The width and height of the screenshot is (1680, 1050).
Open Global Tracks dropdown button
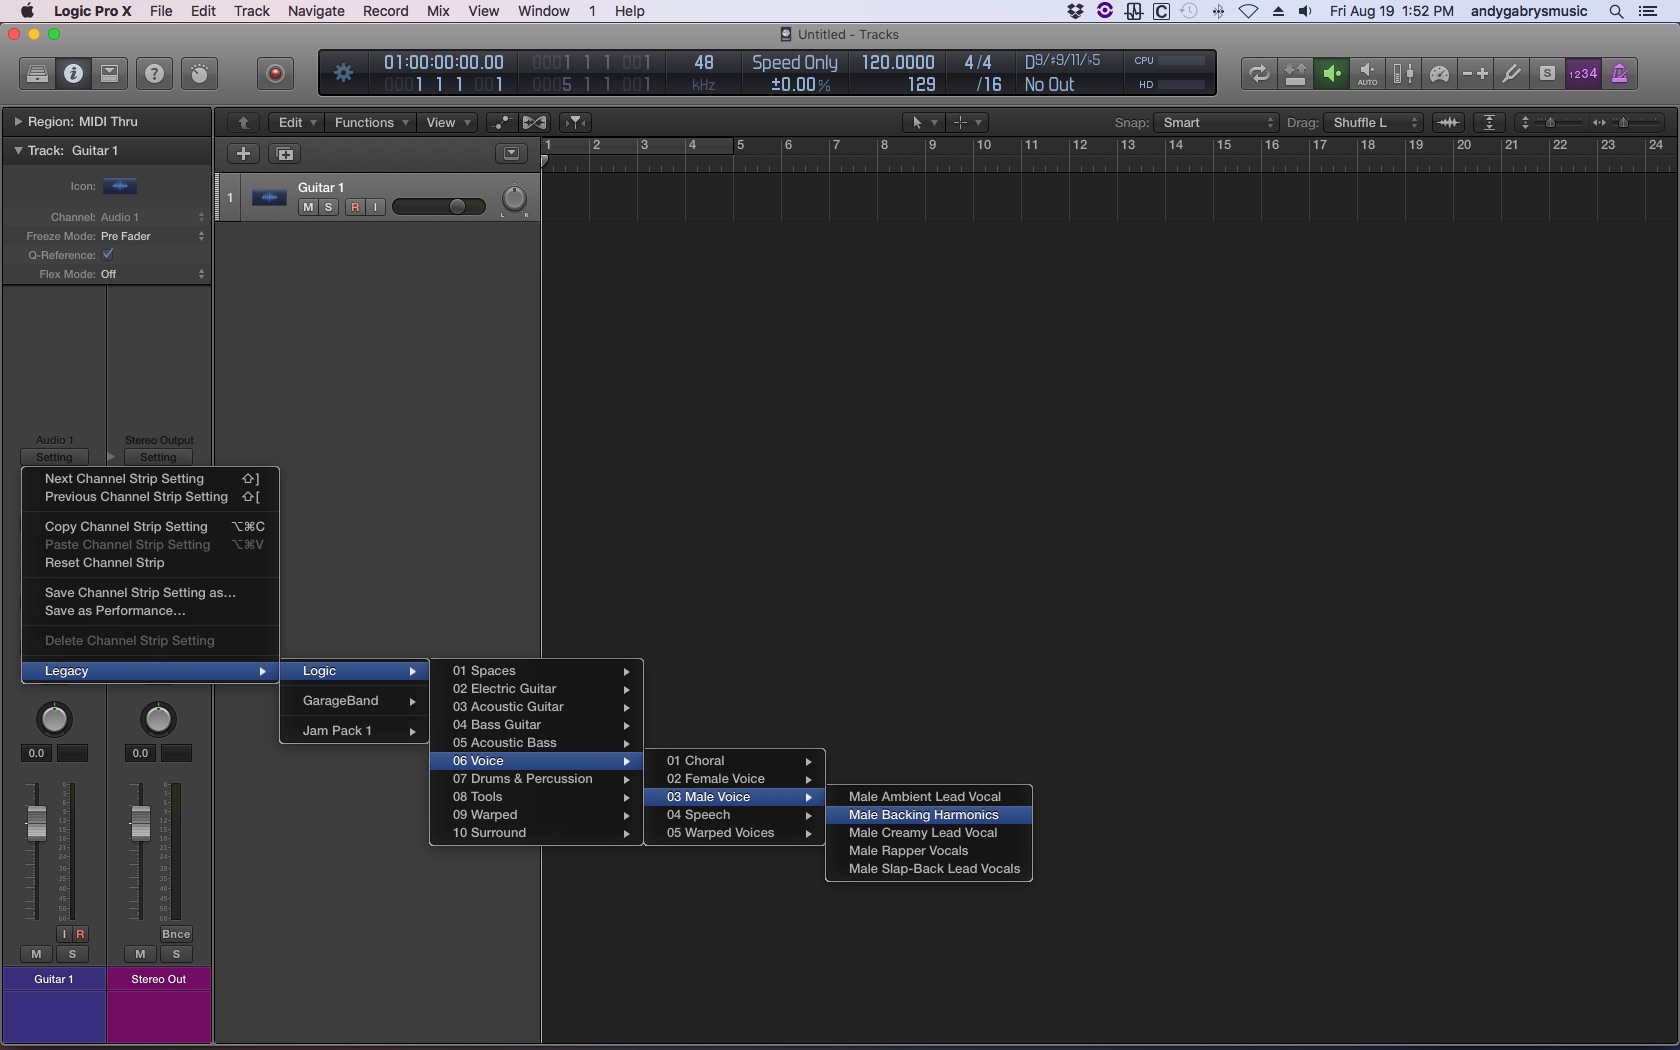(x=511, y=153)
